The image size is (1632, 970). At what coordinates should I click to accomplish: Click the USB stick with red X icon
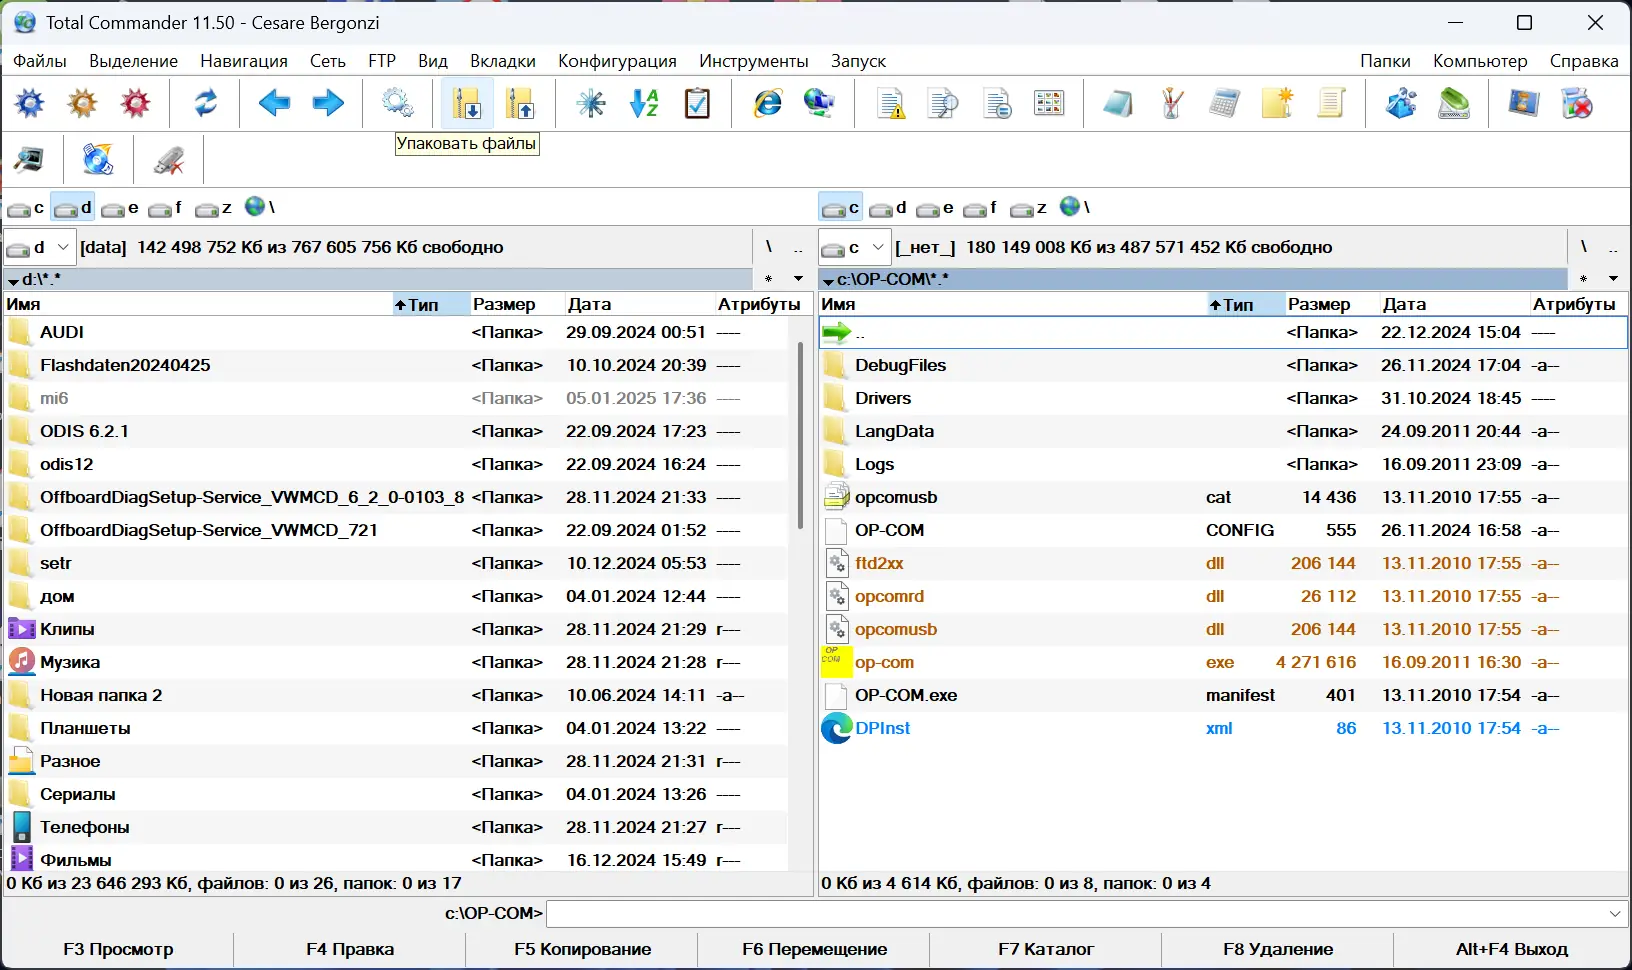pos(168,159)
